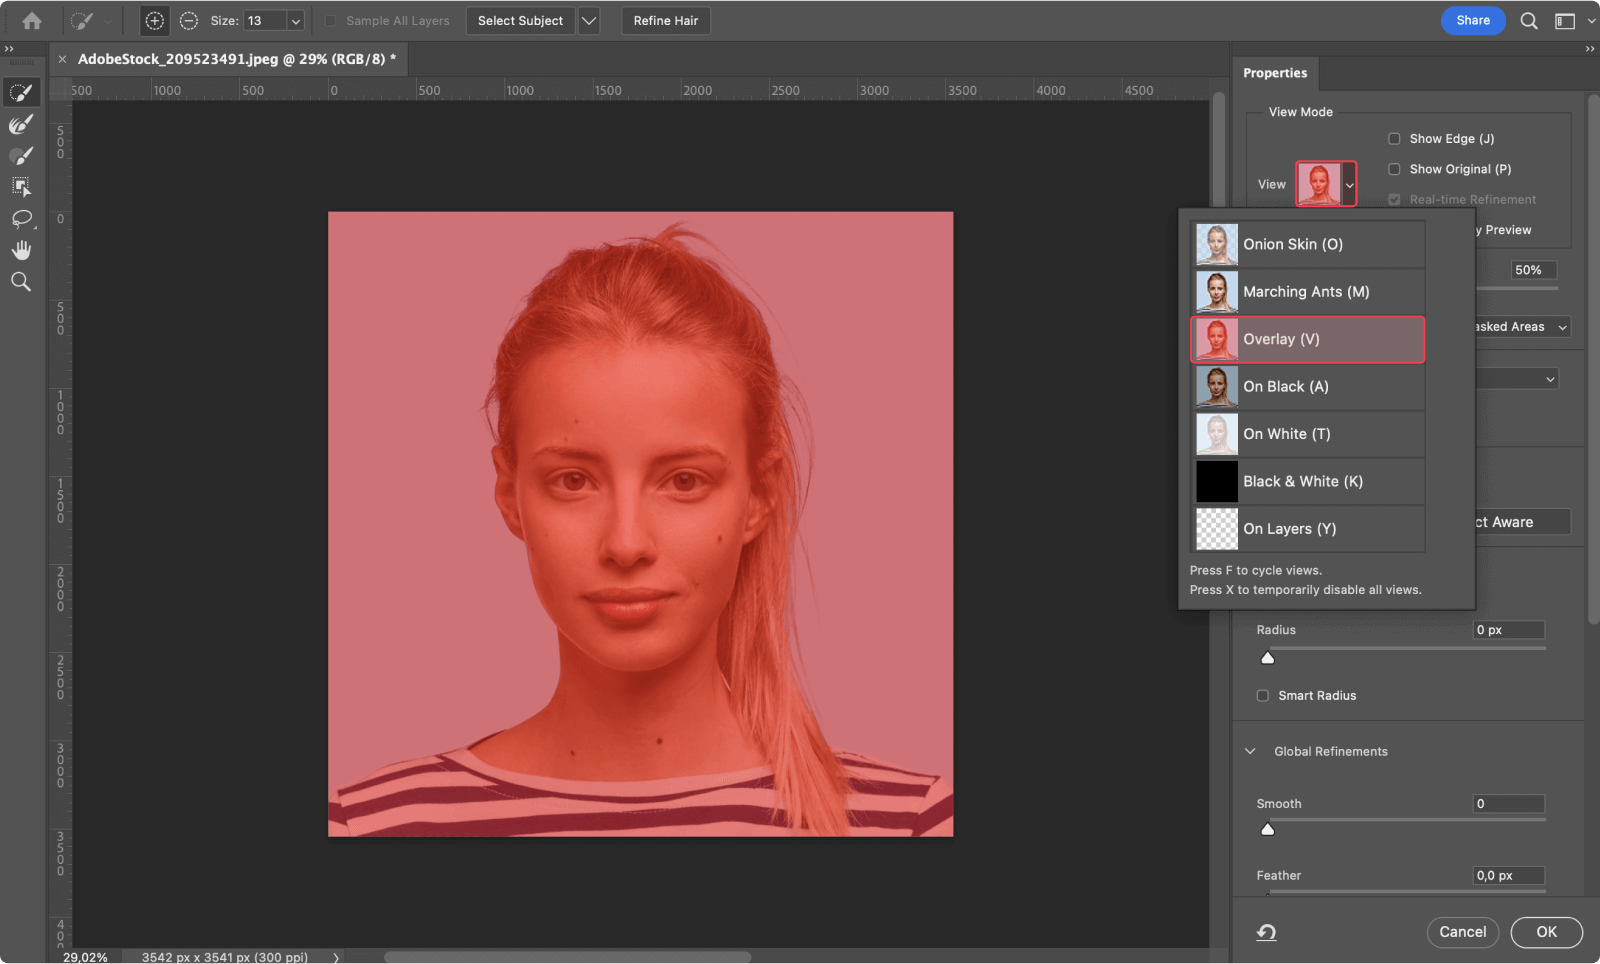Select the Lasso tool
The image size is (1600, 964).
21,218
